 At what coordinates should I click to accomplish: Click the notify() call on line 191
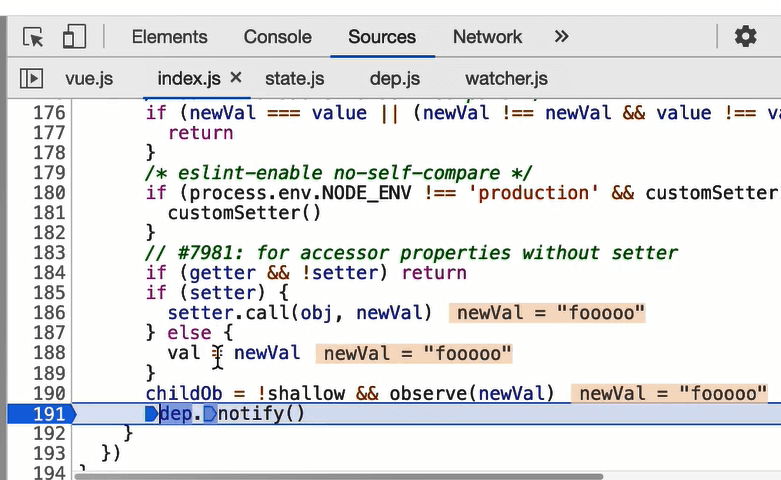click(261, 414)
